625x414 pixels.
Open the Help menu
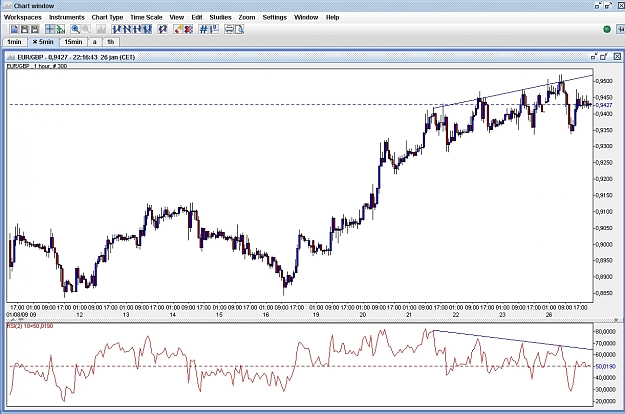pos(332,17)
